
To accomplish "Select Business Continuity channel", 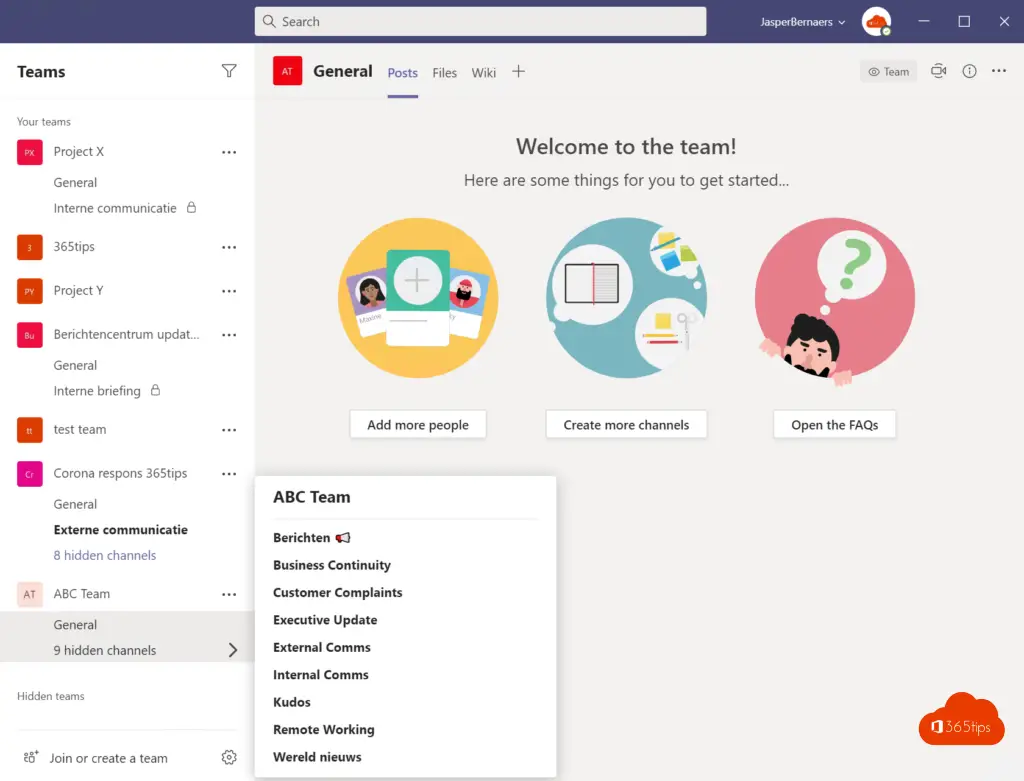I will 332,565.
